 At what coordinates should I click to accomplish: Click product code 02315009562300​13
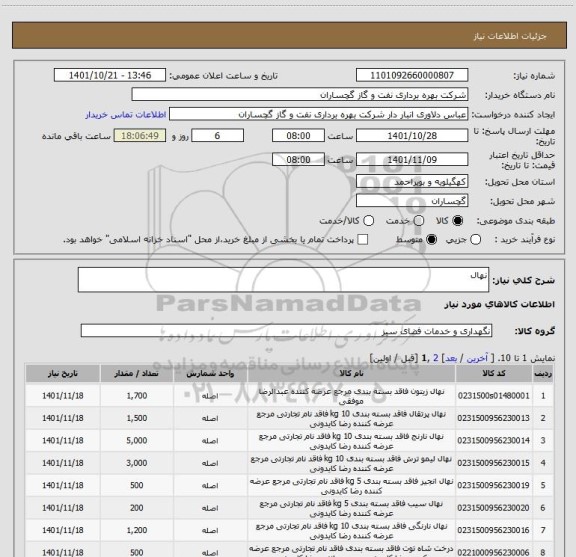click(494, 418)
